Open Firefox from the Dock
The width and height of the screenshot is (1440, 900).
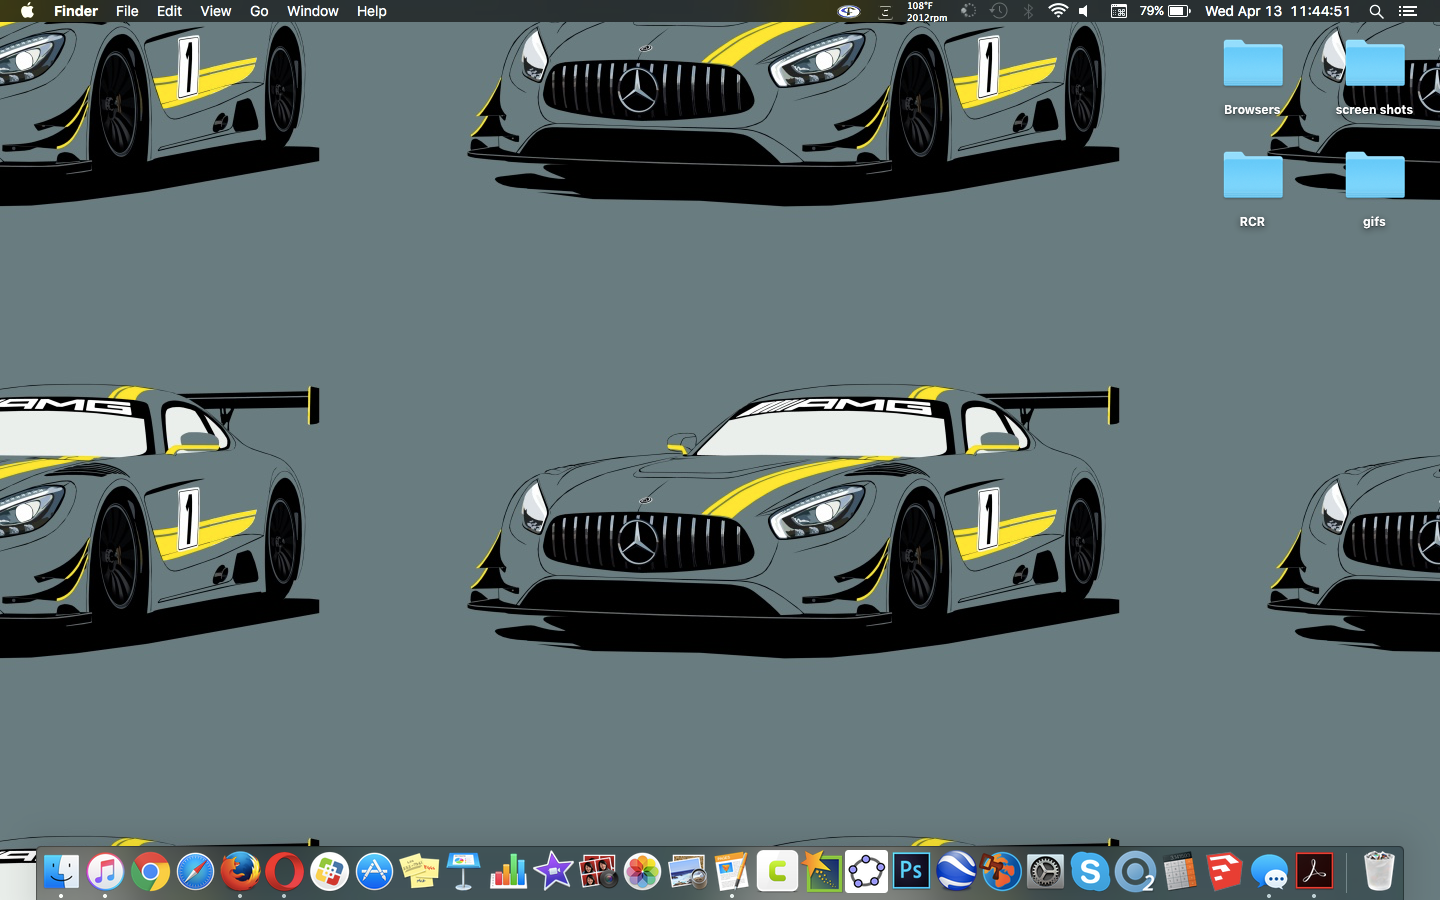click(240, 872)
